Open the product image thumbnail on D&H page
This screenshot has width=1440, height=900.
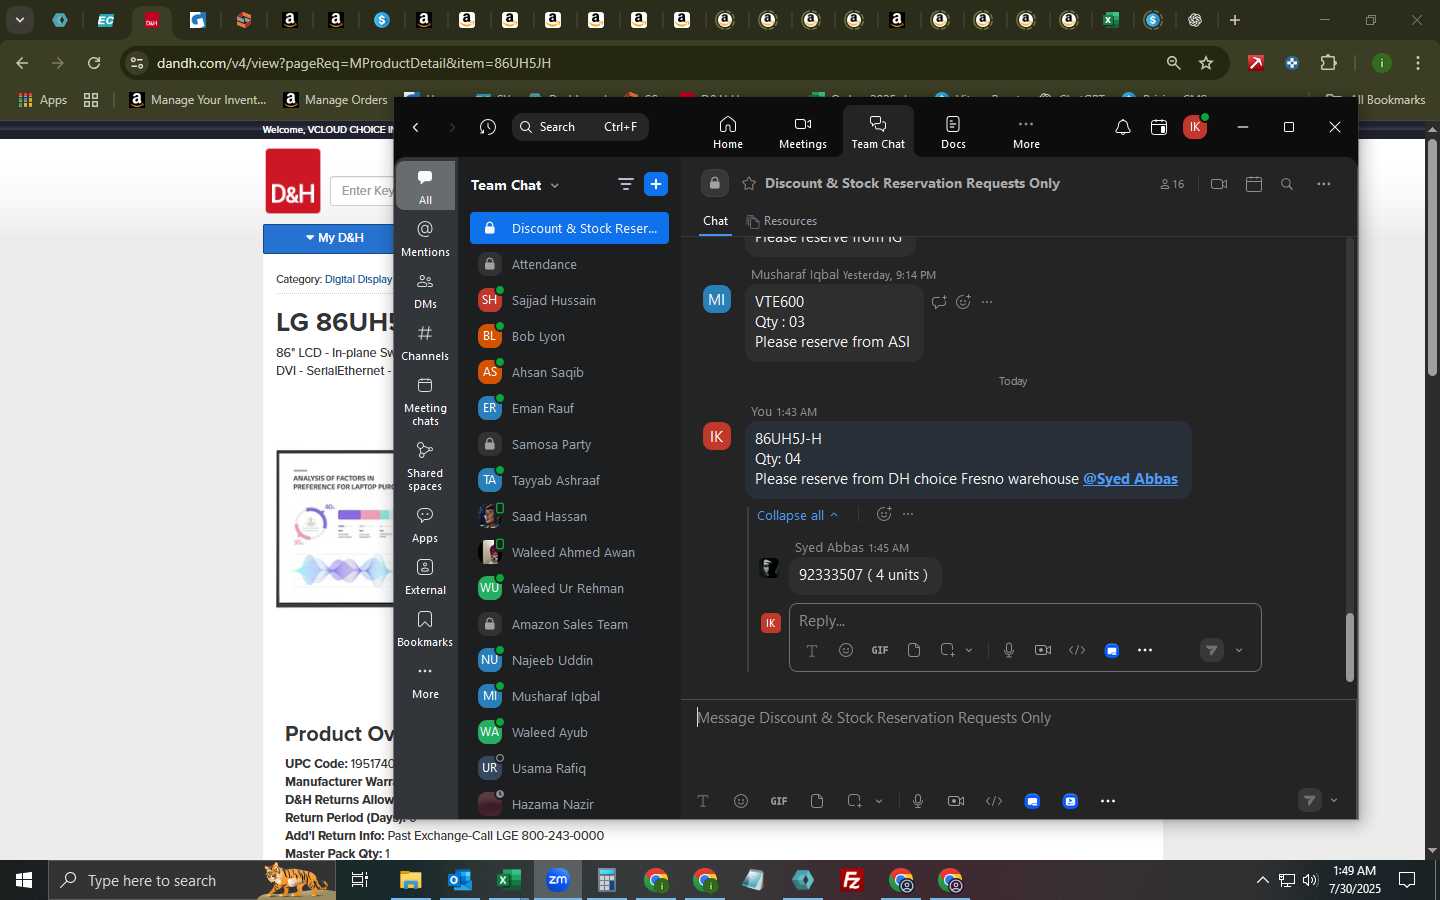pyautogui.click(x=336, y=528)
